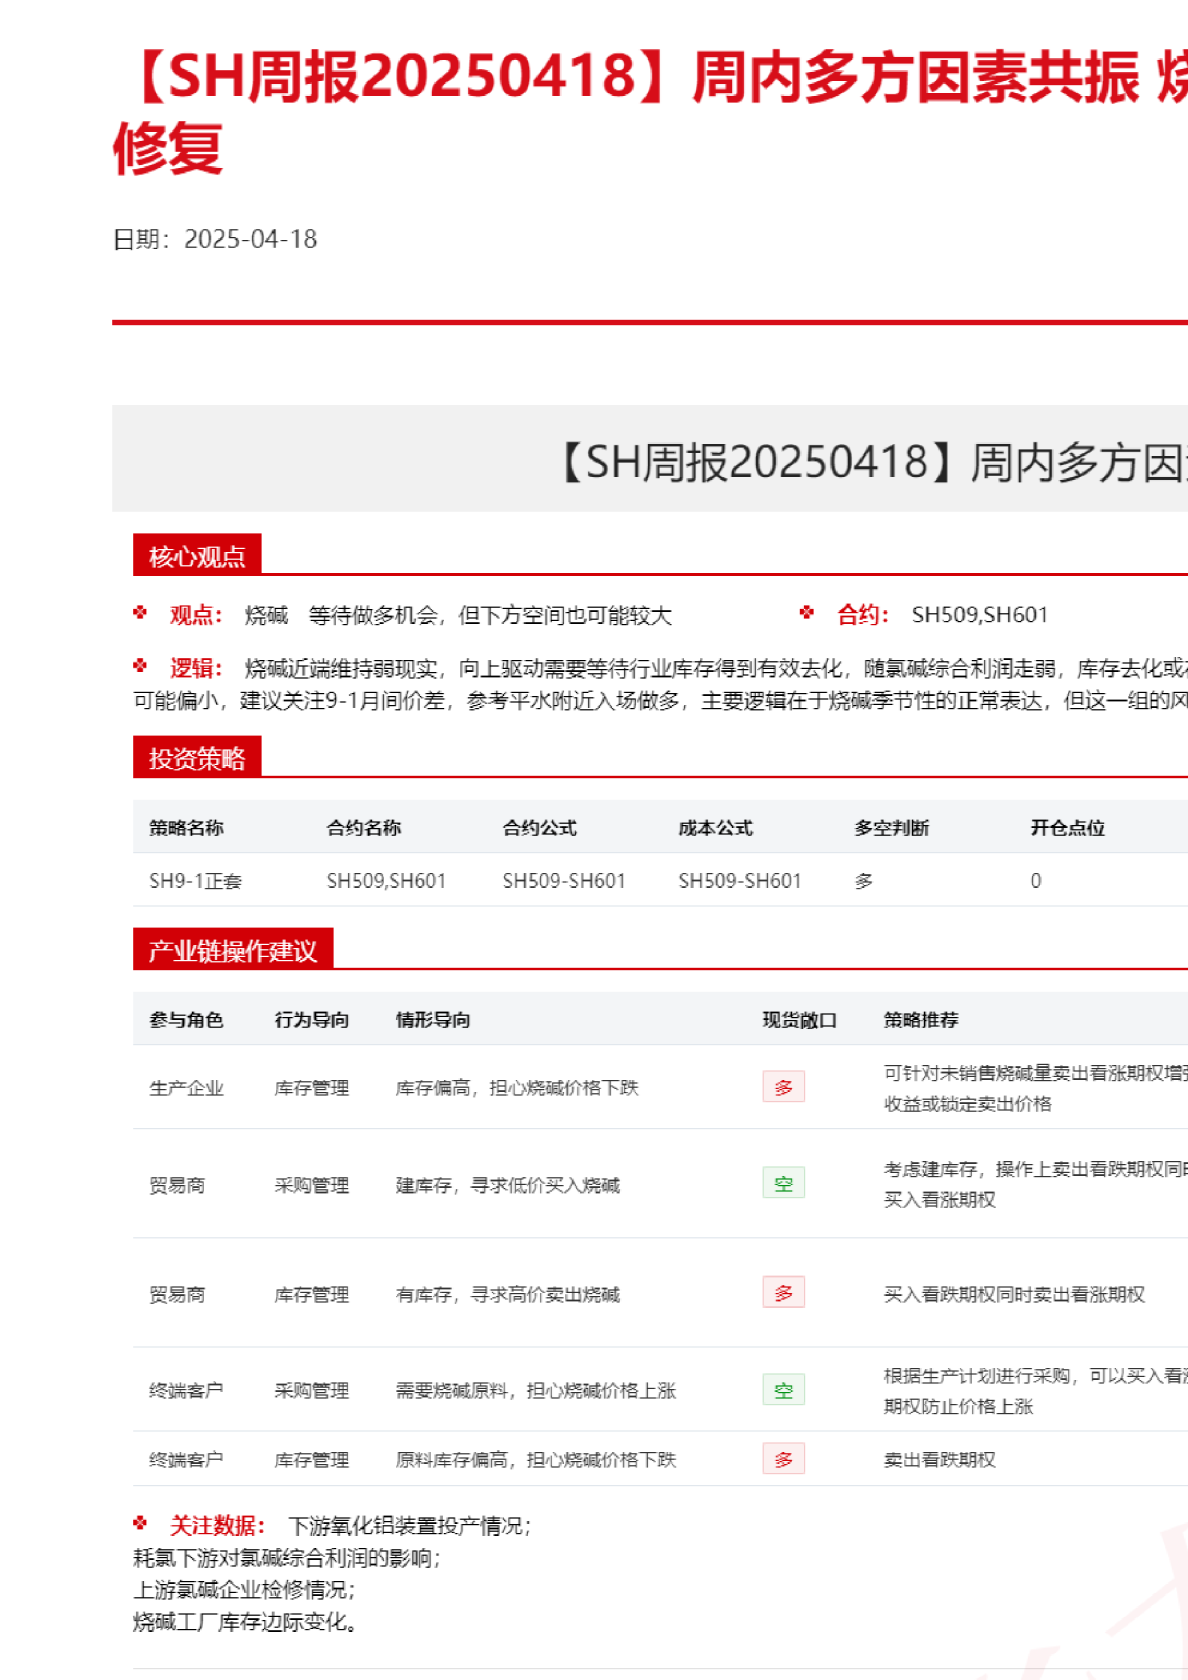Click the red bullet icon before 关注数据
This screenshot has width=1188, height=1680.
[140, 1523]
